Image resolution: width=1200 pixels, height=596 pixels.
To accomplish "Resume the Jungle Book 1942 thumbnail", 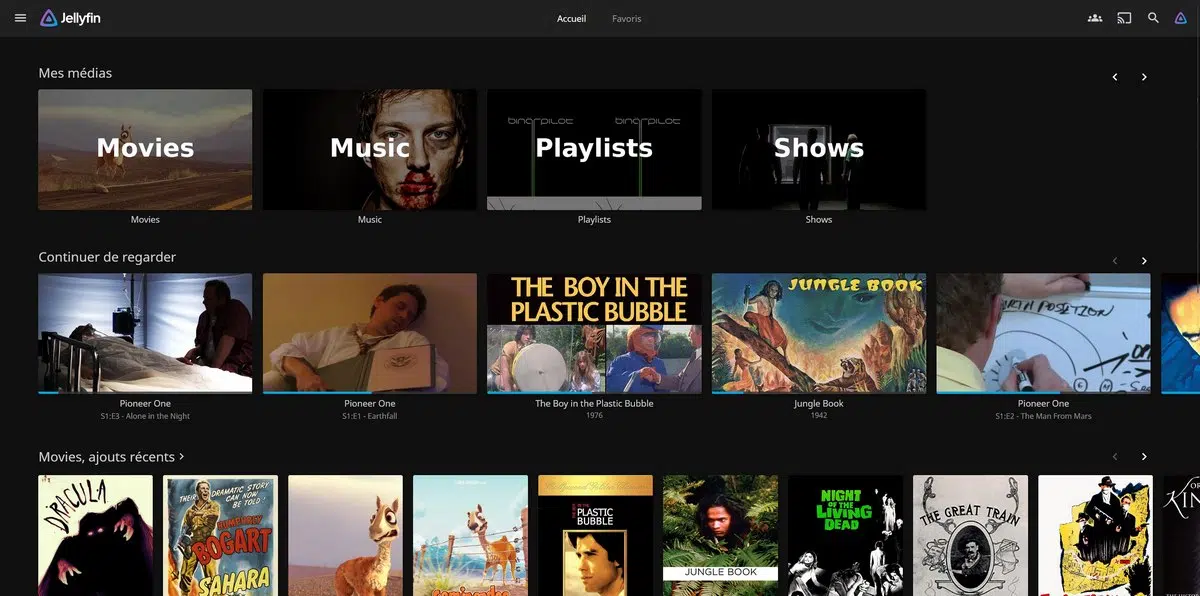I will (x=819, y=333).
